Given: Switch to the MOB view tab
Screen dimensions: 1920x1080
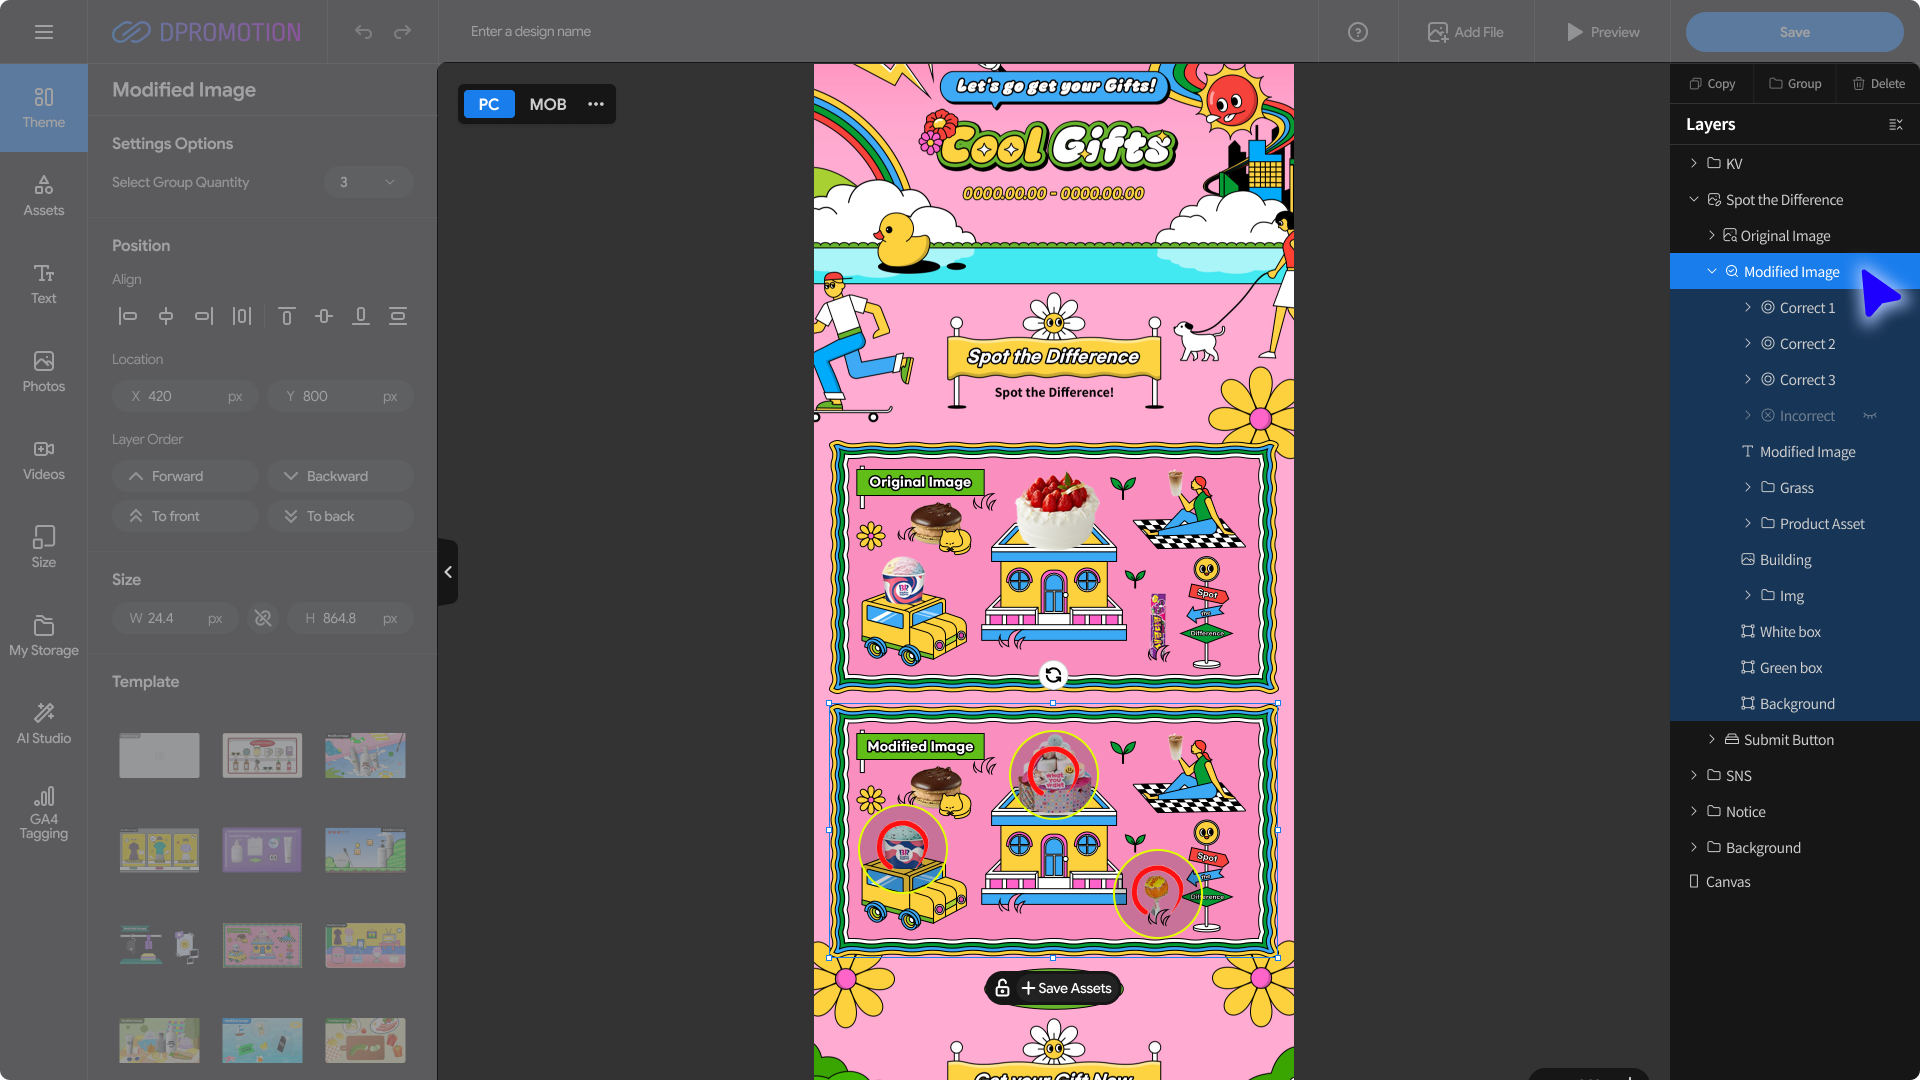Looking at the screenshot, I should click(547, 104).
